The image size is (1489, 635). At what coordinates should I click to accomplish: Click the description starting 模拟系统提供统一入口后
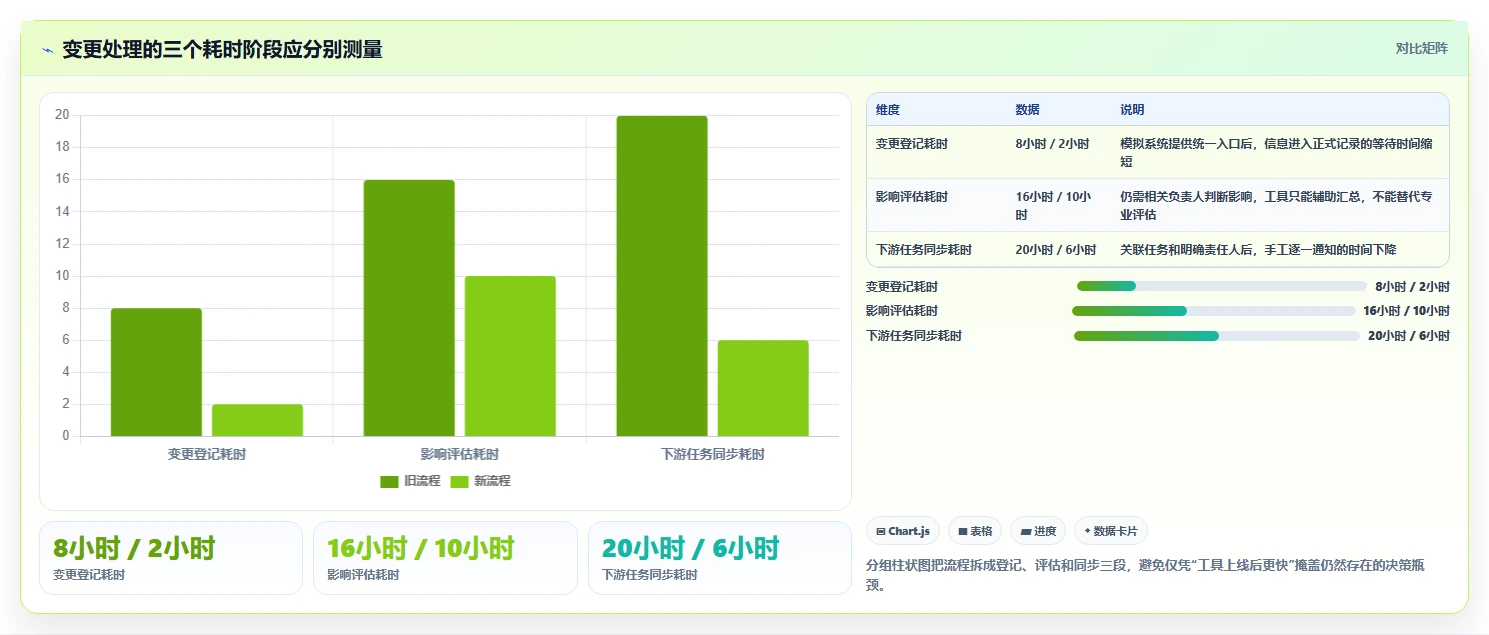1277,153
